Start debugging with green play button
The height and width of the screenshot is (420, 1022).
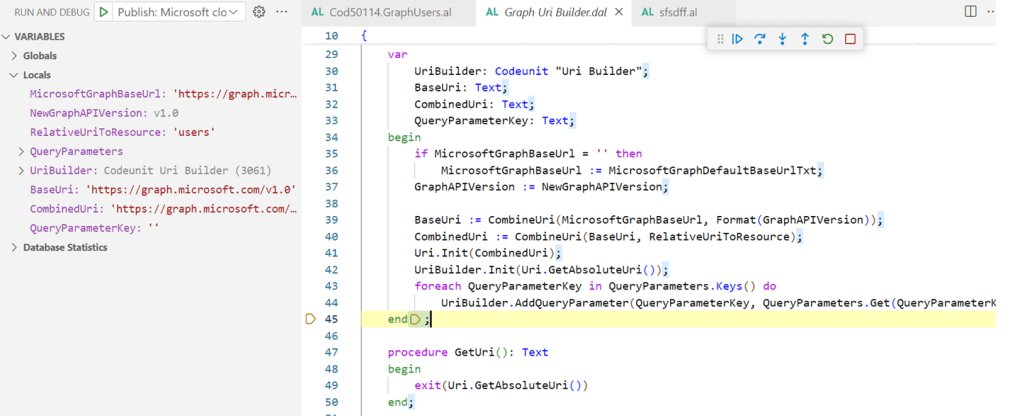[104, 12]
